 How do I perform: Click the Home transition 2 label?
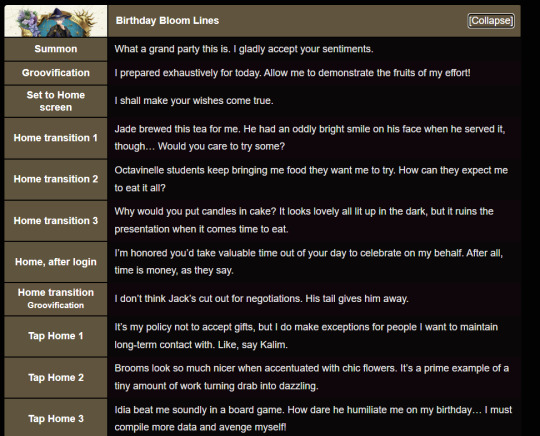56,179
